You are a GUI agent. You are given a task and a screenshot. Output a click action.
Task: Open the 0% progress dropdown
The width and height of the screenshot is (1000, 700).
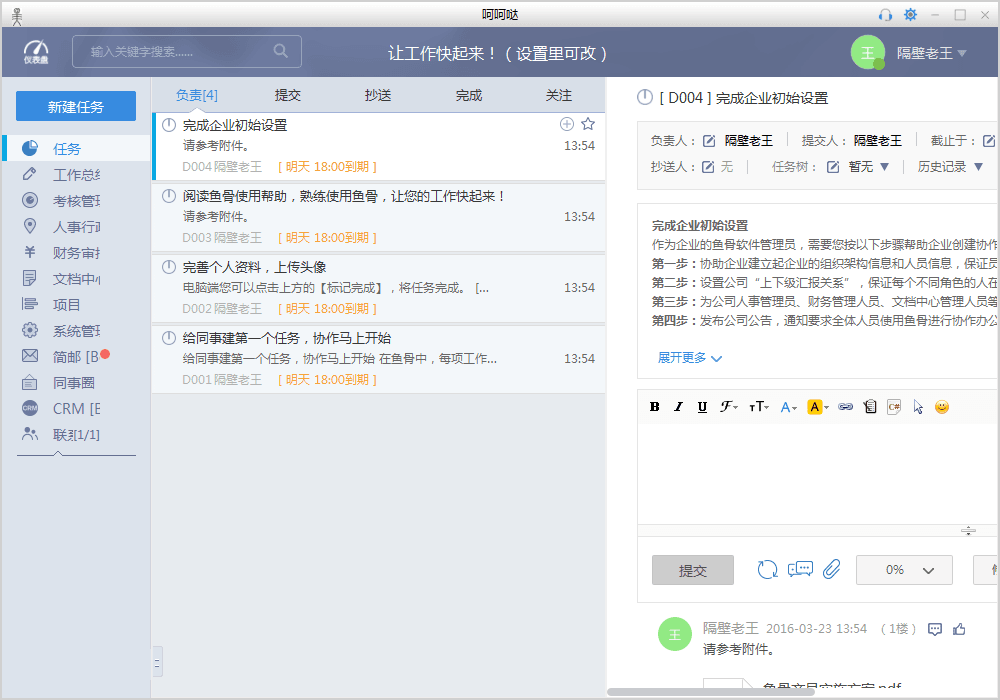click(904, 570)
